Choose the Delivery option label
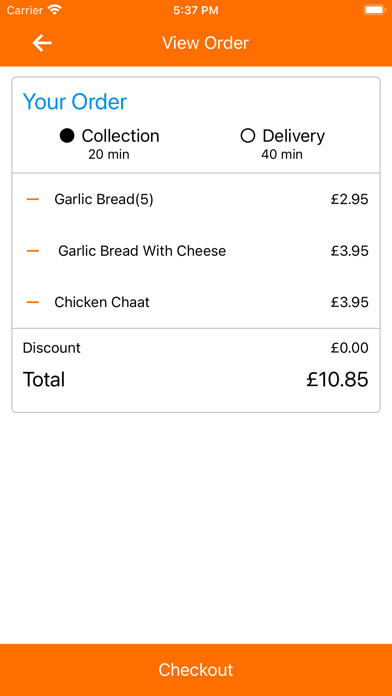392x696 pixels. point(293,136)
